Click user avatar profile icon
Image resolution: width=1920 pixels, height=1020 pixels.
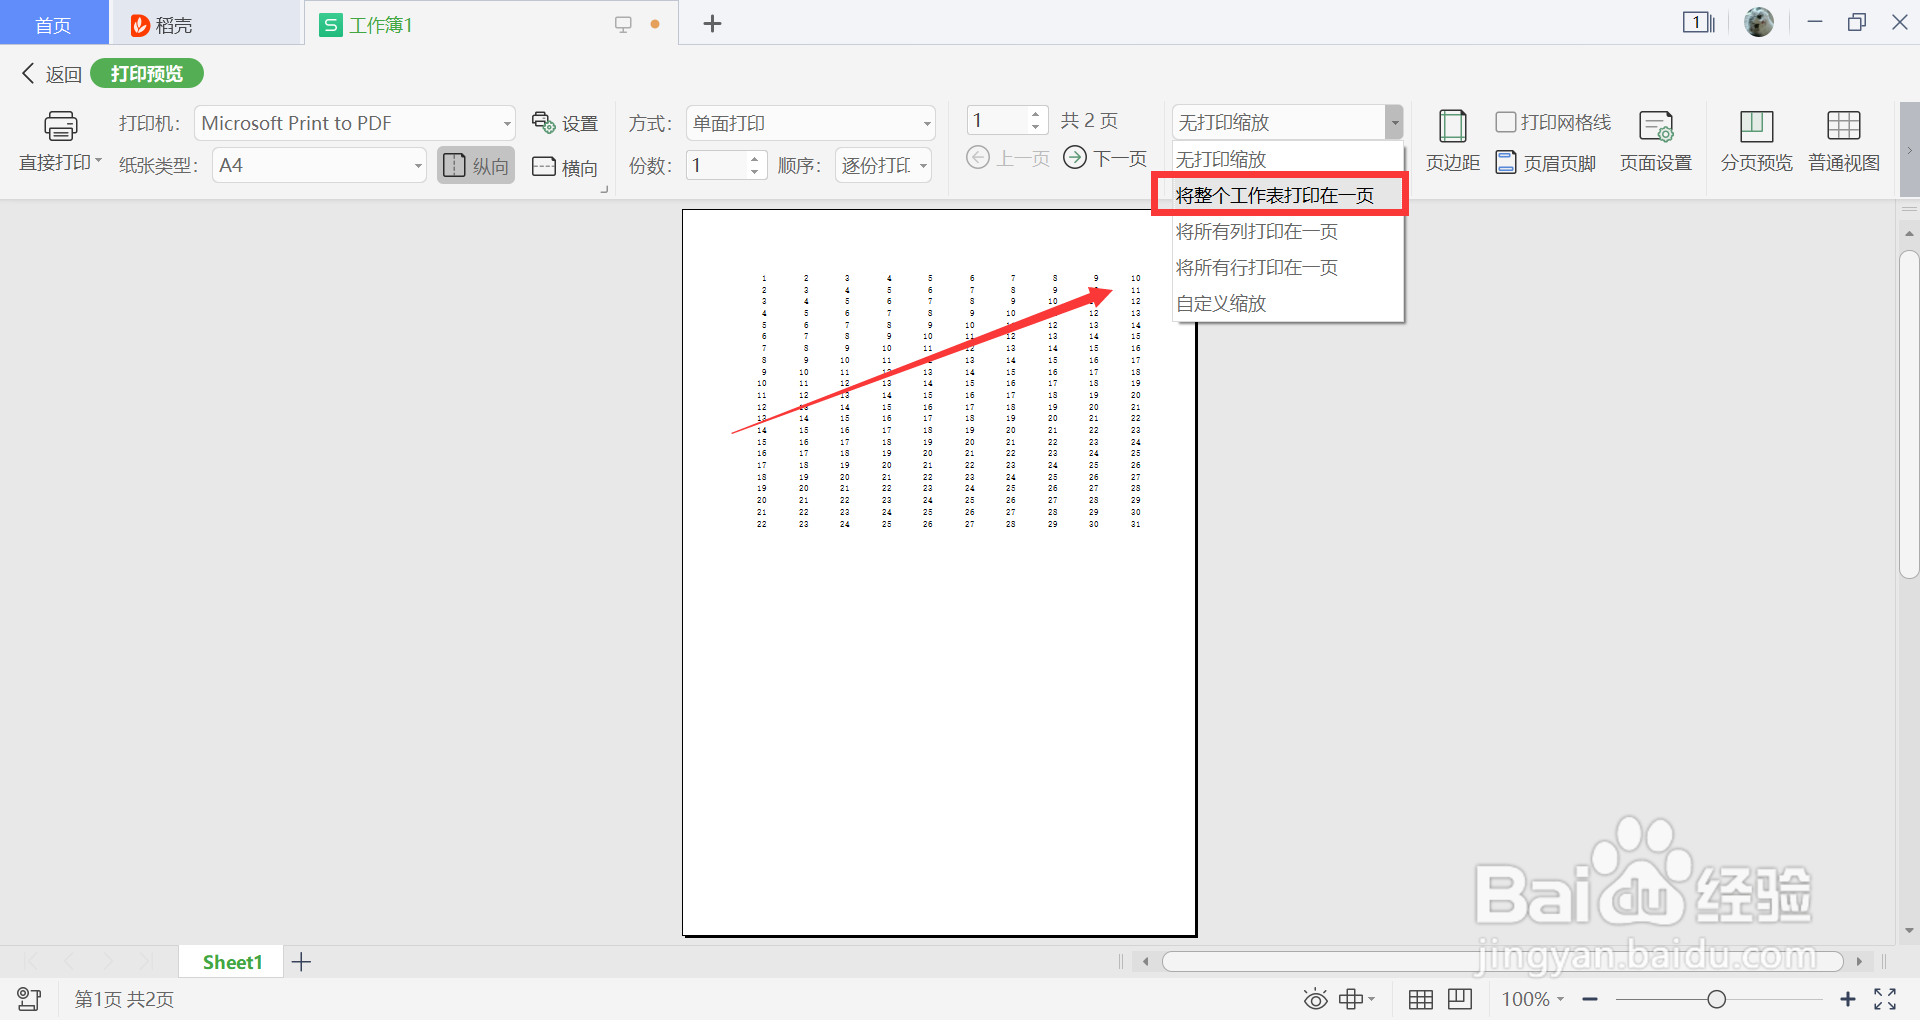click(1759, 22)
